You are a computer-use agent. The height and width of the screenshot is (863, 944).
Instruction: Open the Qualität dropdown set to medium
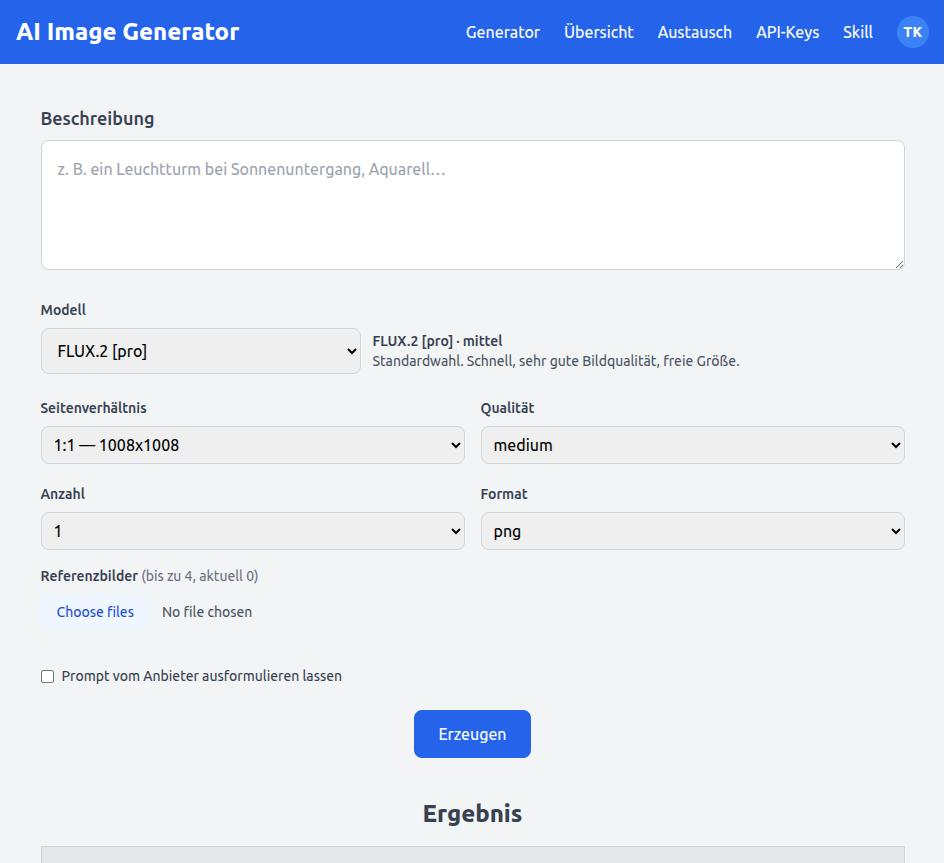(692, 445)
